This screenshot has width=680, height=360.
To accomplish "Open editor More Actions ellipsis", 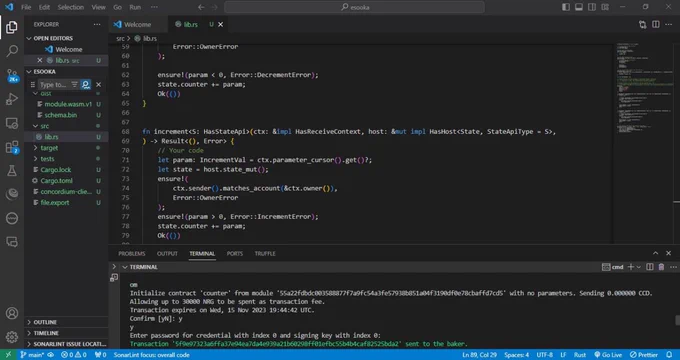I will click(x=669, y=25).
